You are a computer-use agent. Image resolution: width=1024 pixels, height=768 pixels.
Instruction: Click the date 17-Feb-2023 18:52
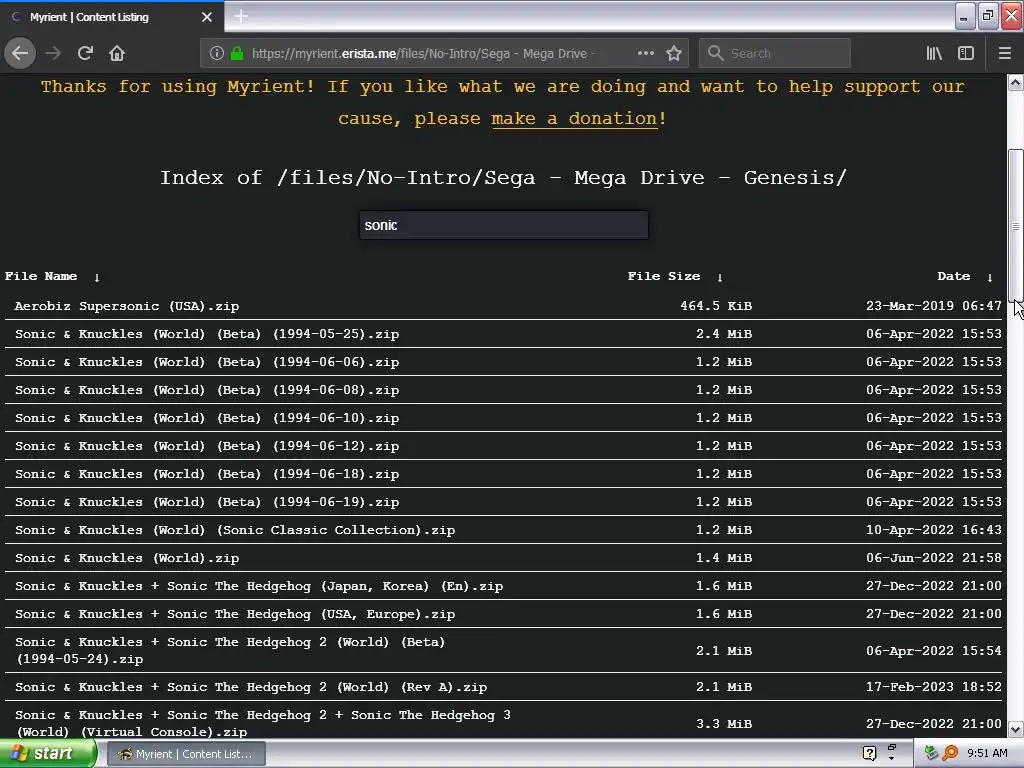[x=933, y=688]
